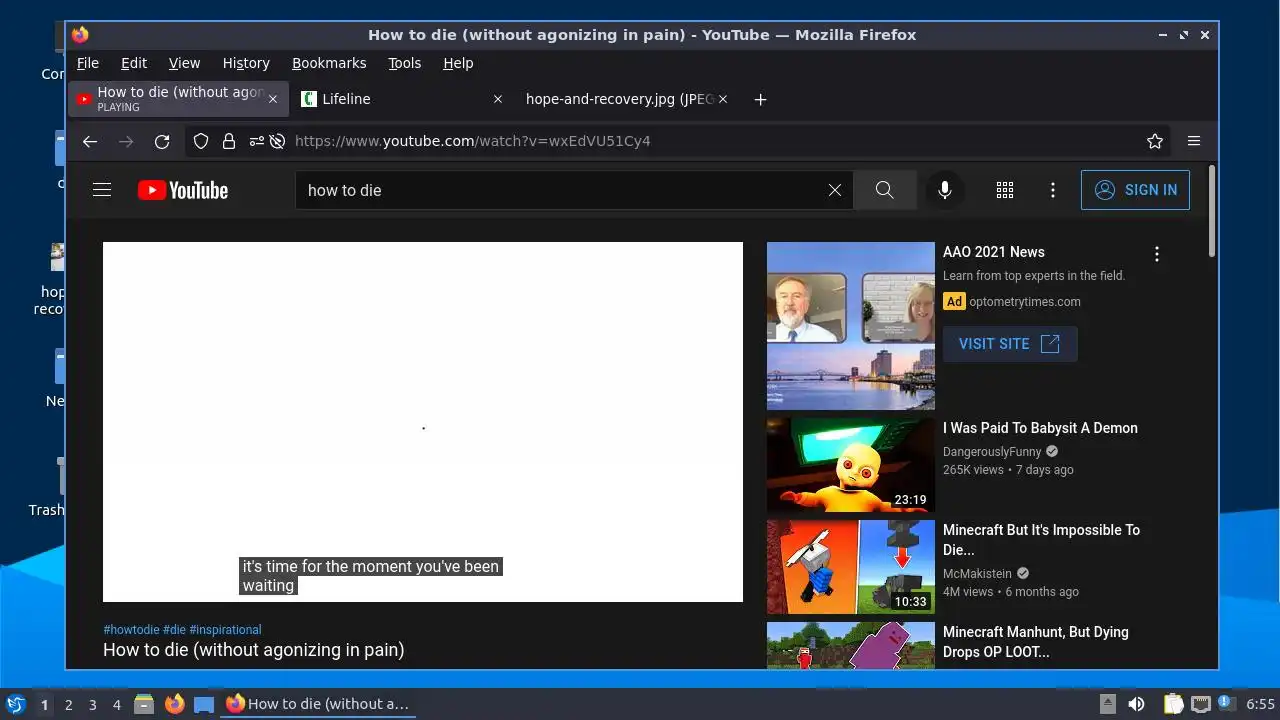The height and width of the screenshot is (720, 1280).
Task: Open the taskbar start menu icon
Action: click(15, 704)
